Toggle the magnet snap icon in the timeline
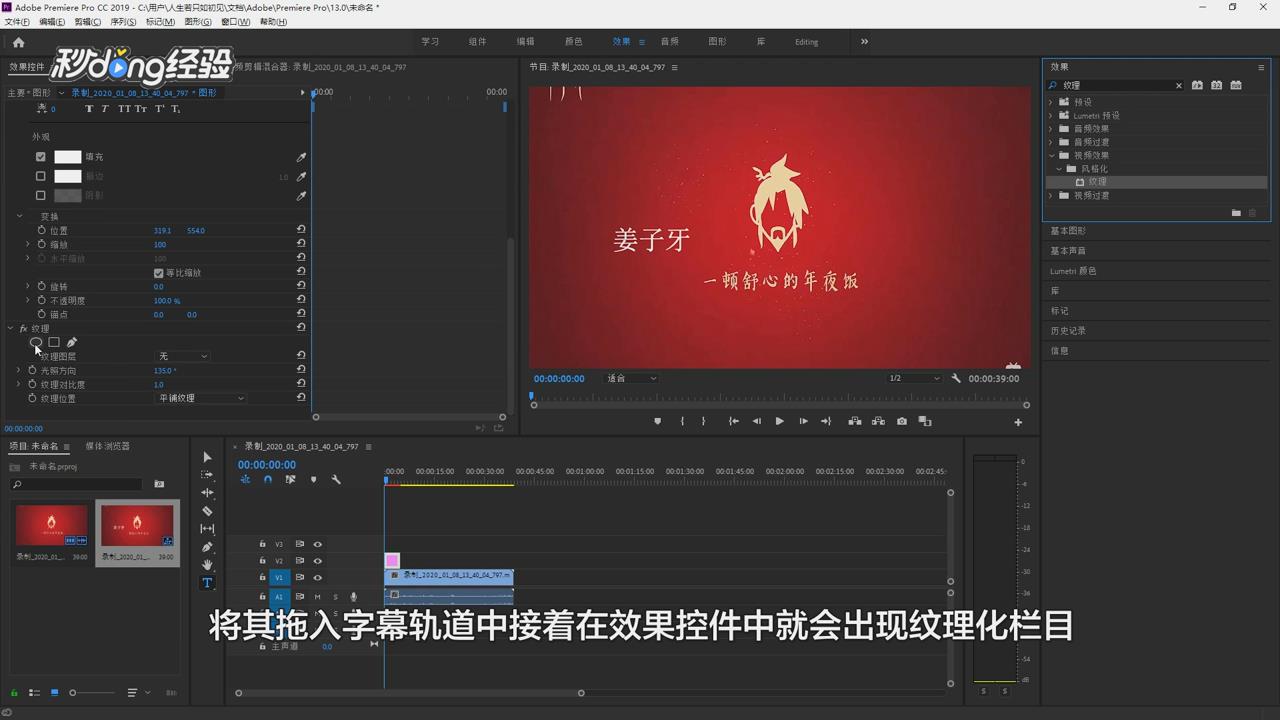 [267, 480]
